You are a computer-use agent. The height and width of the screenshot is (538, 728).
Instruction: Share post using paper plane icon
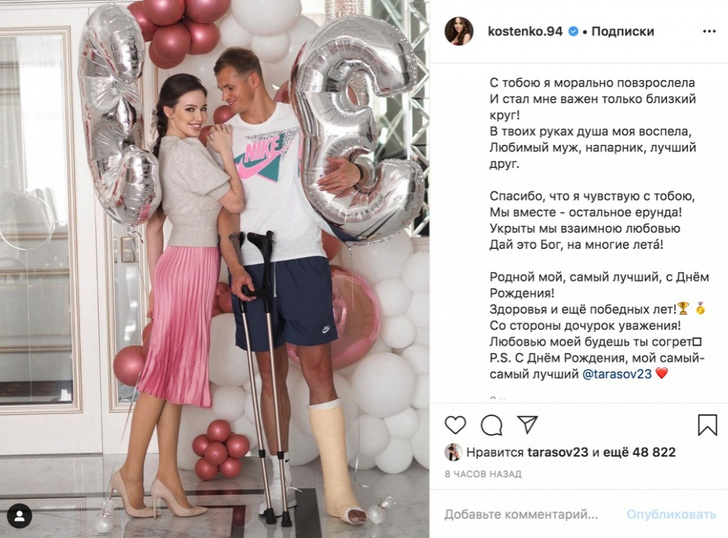(x=527, y=424)
